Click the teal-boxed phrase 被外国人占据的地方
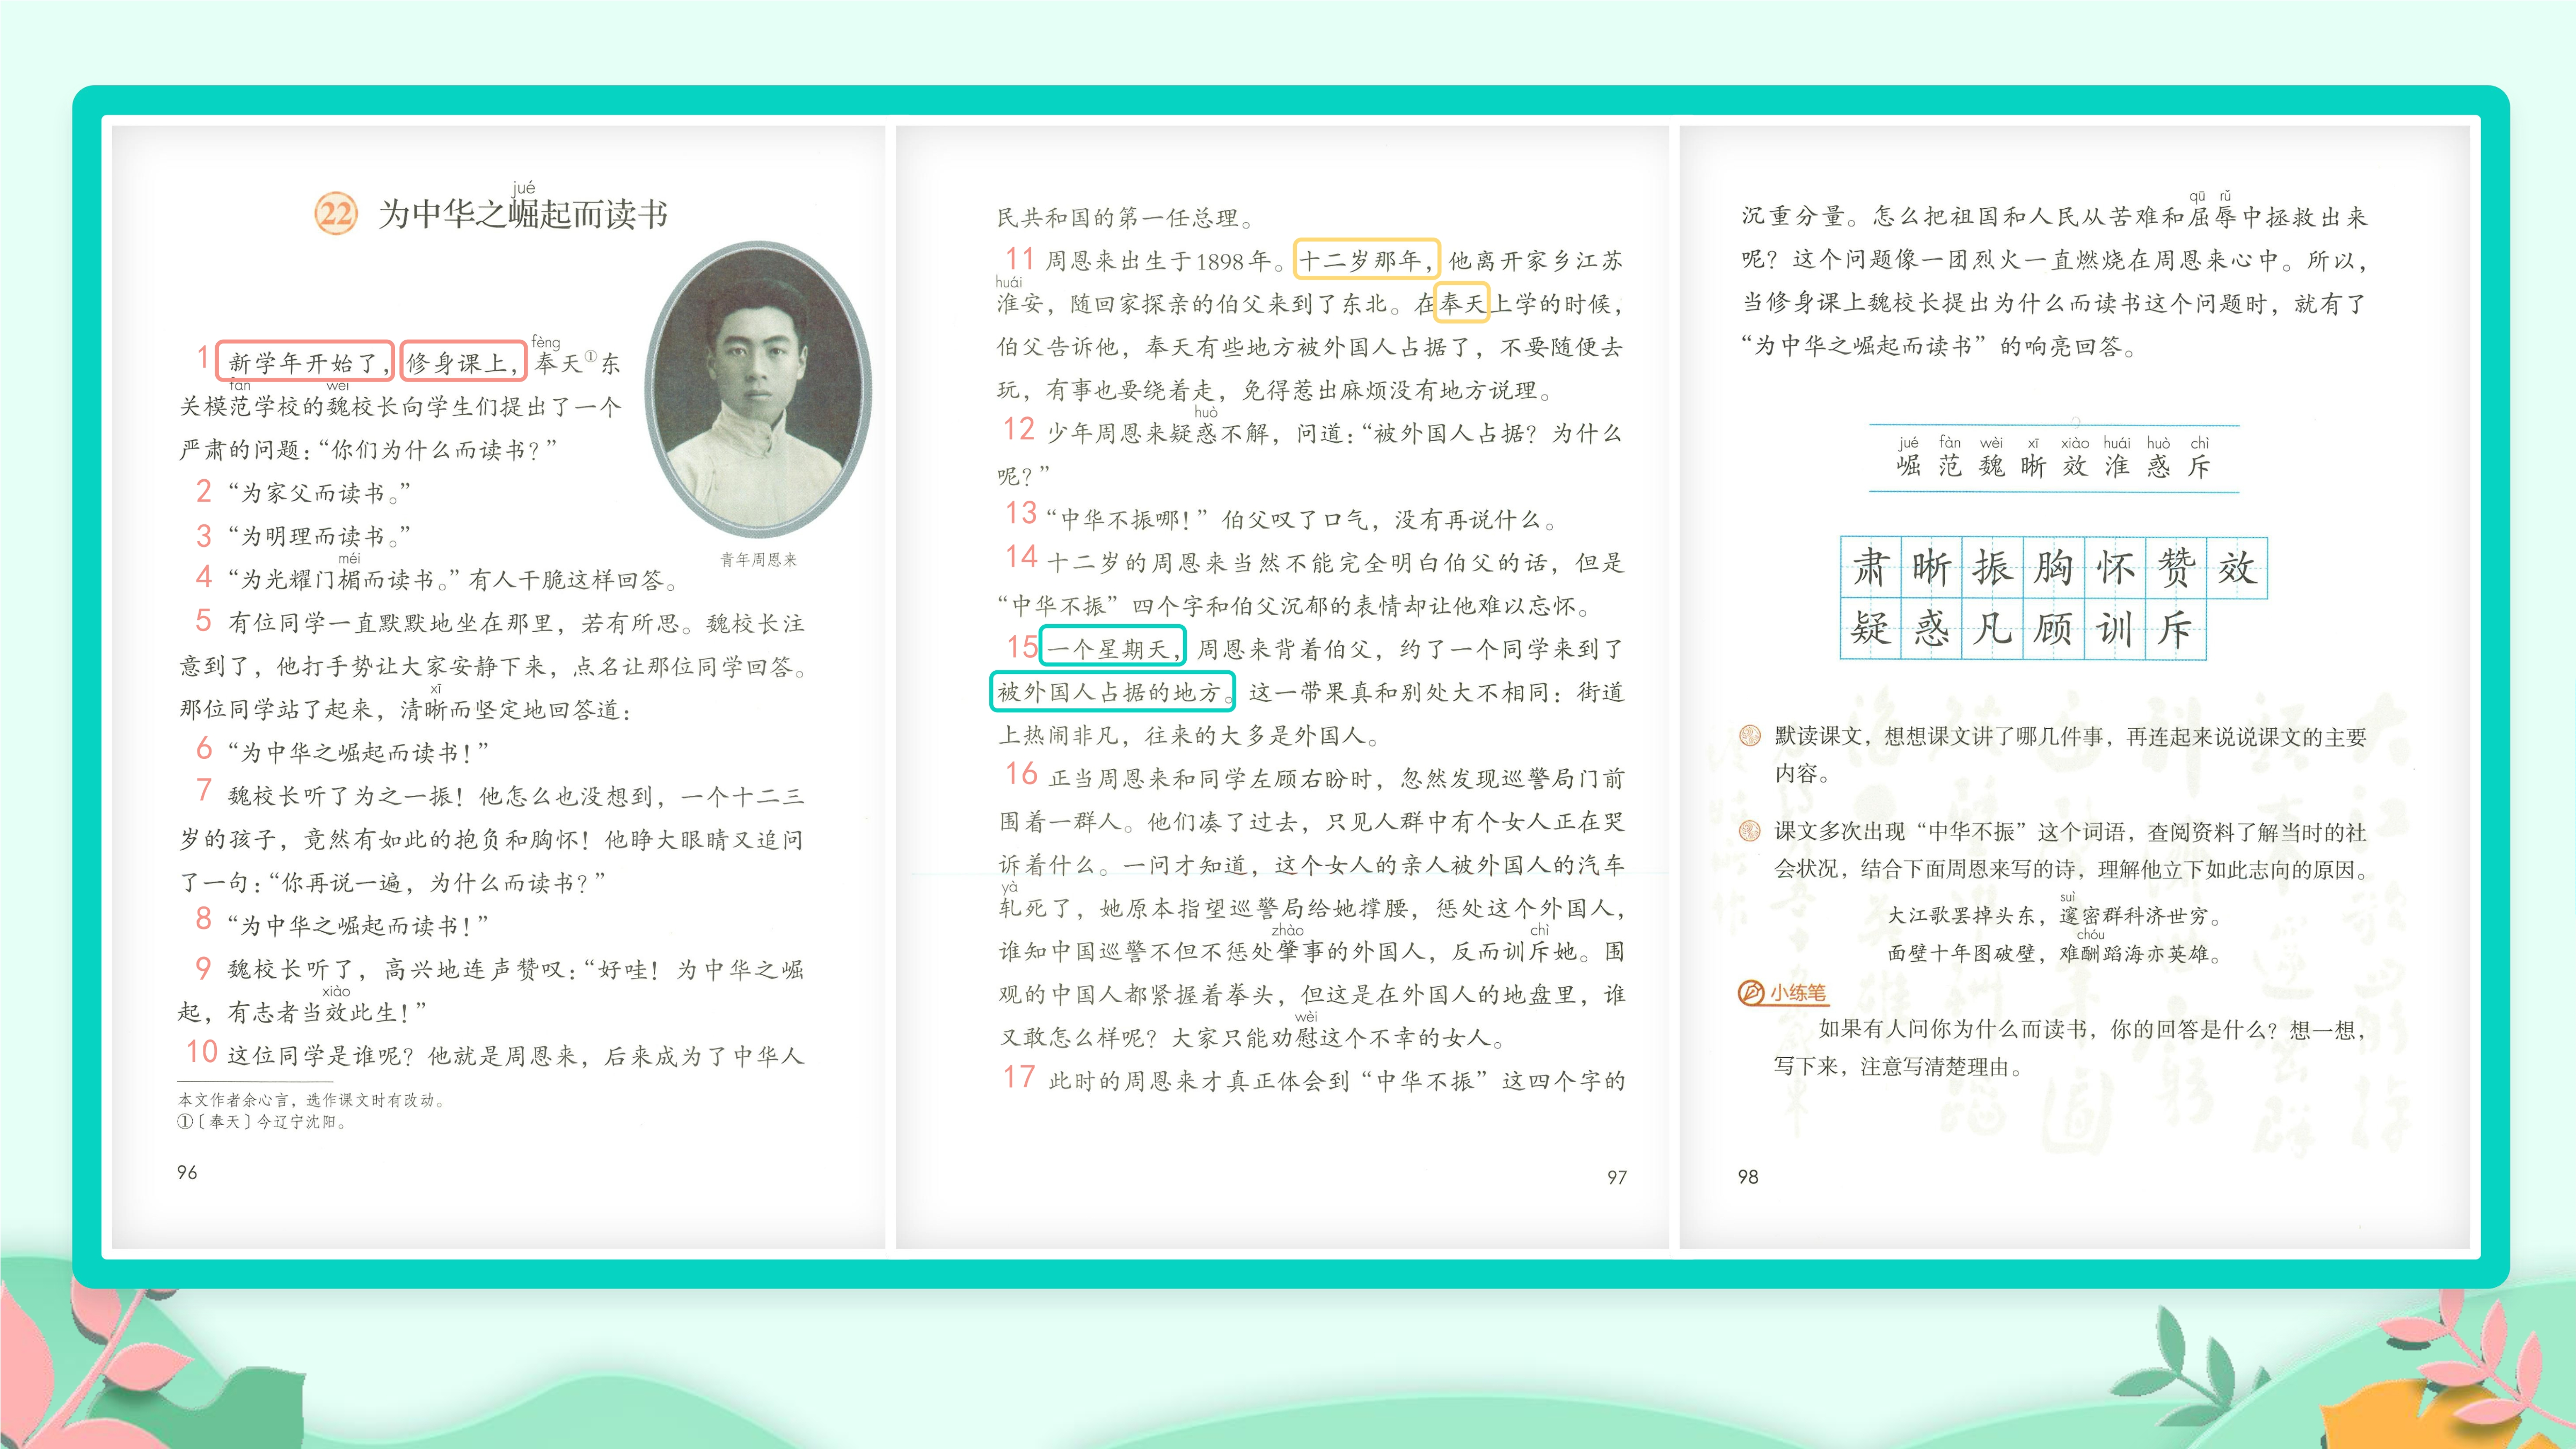This screenshot has height=1449, width=2576. click(1113, 691)
